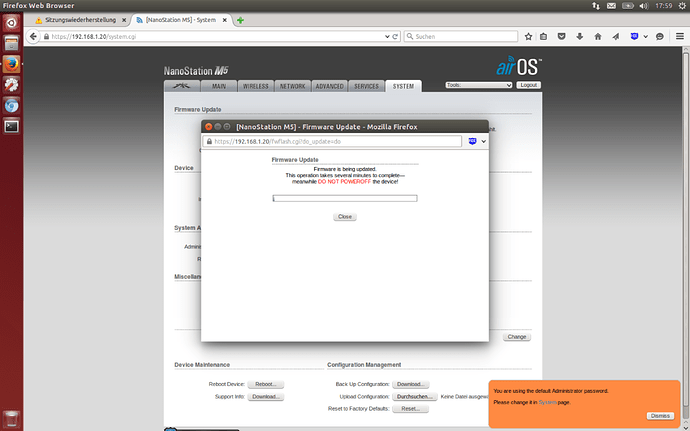Open the Terminal from the launcher
Viewport: 690px width, 431px height.
point(12,126)
